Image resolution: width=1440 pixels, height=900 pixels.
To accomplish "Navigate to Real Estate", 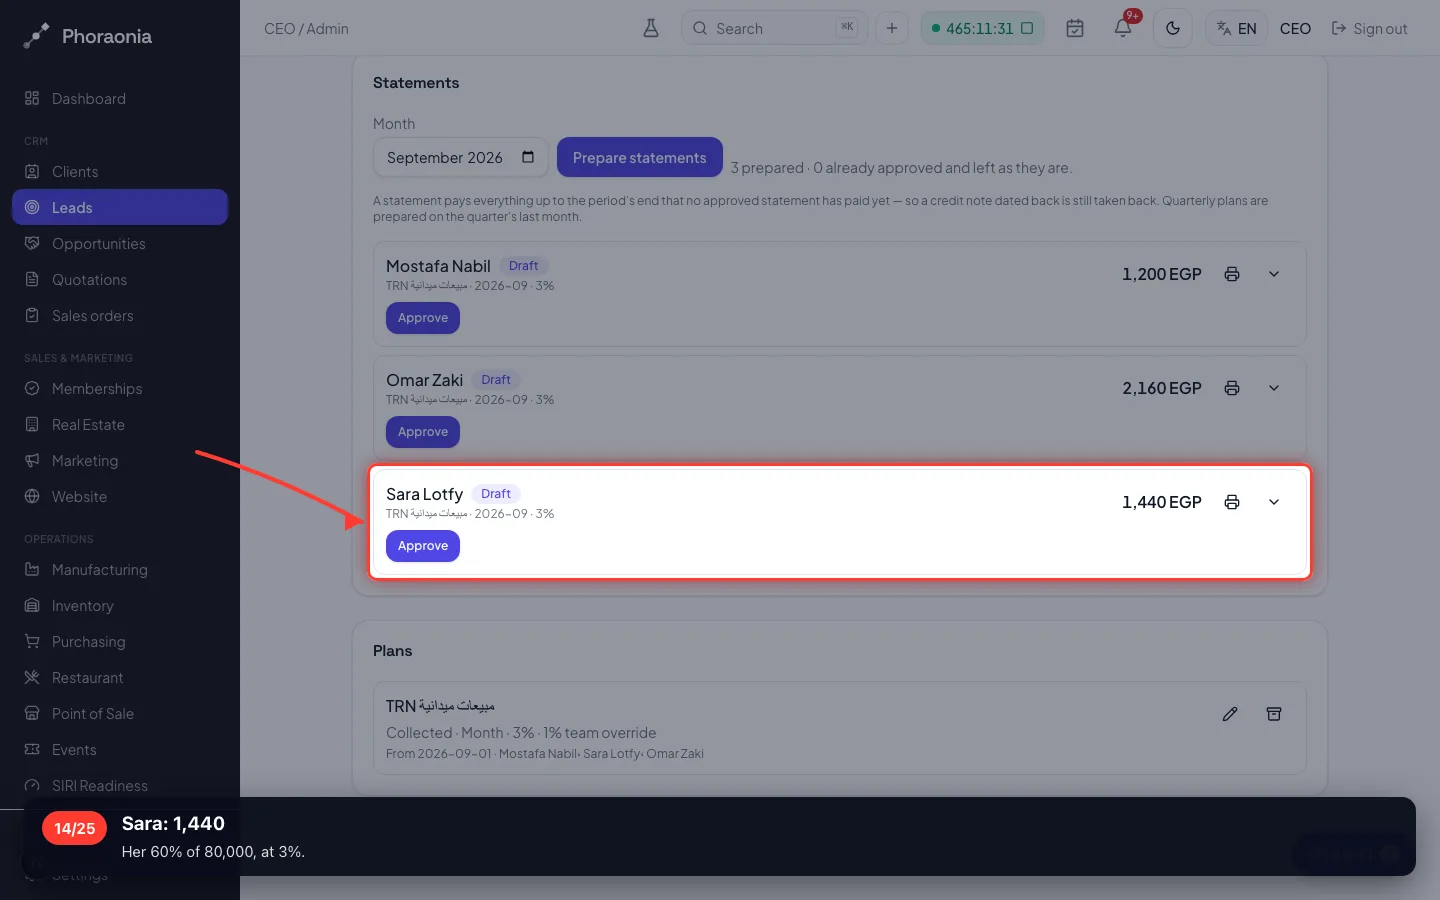I will point(120,424).
